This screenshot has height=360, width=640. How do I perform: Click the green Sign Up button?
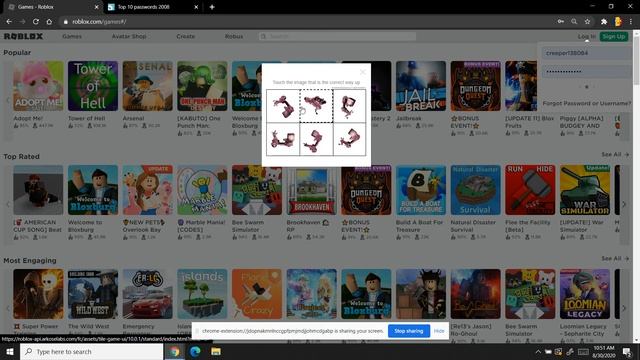tap(614, 36)
